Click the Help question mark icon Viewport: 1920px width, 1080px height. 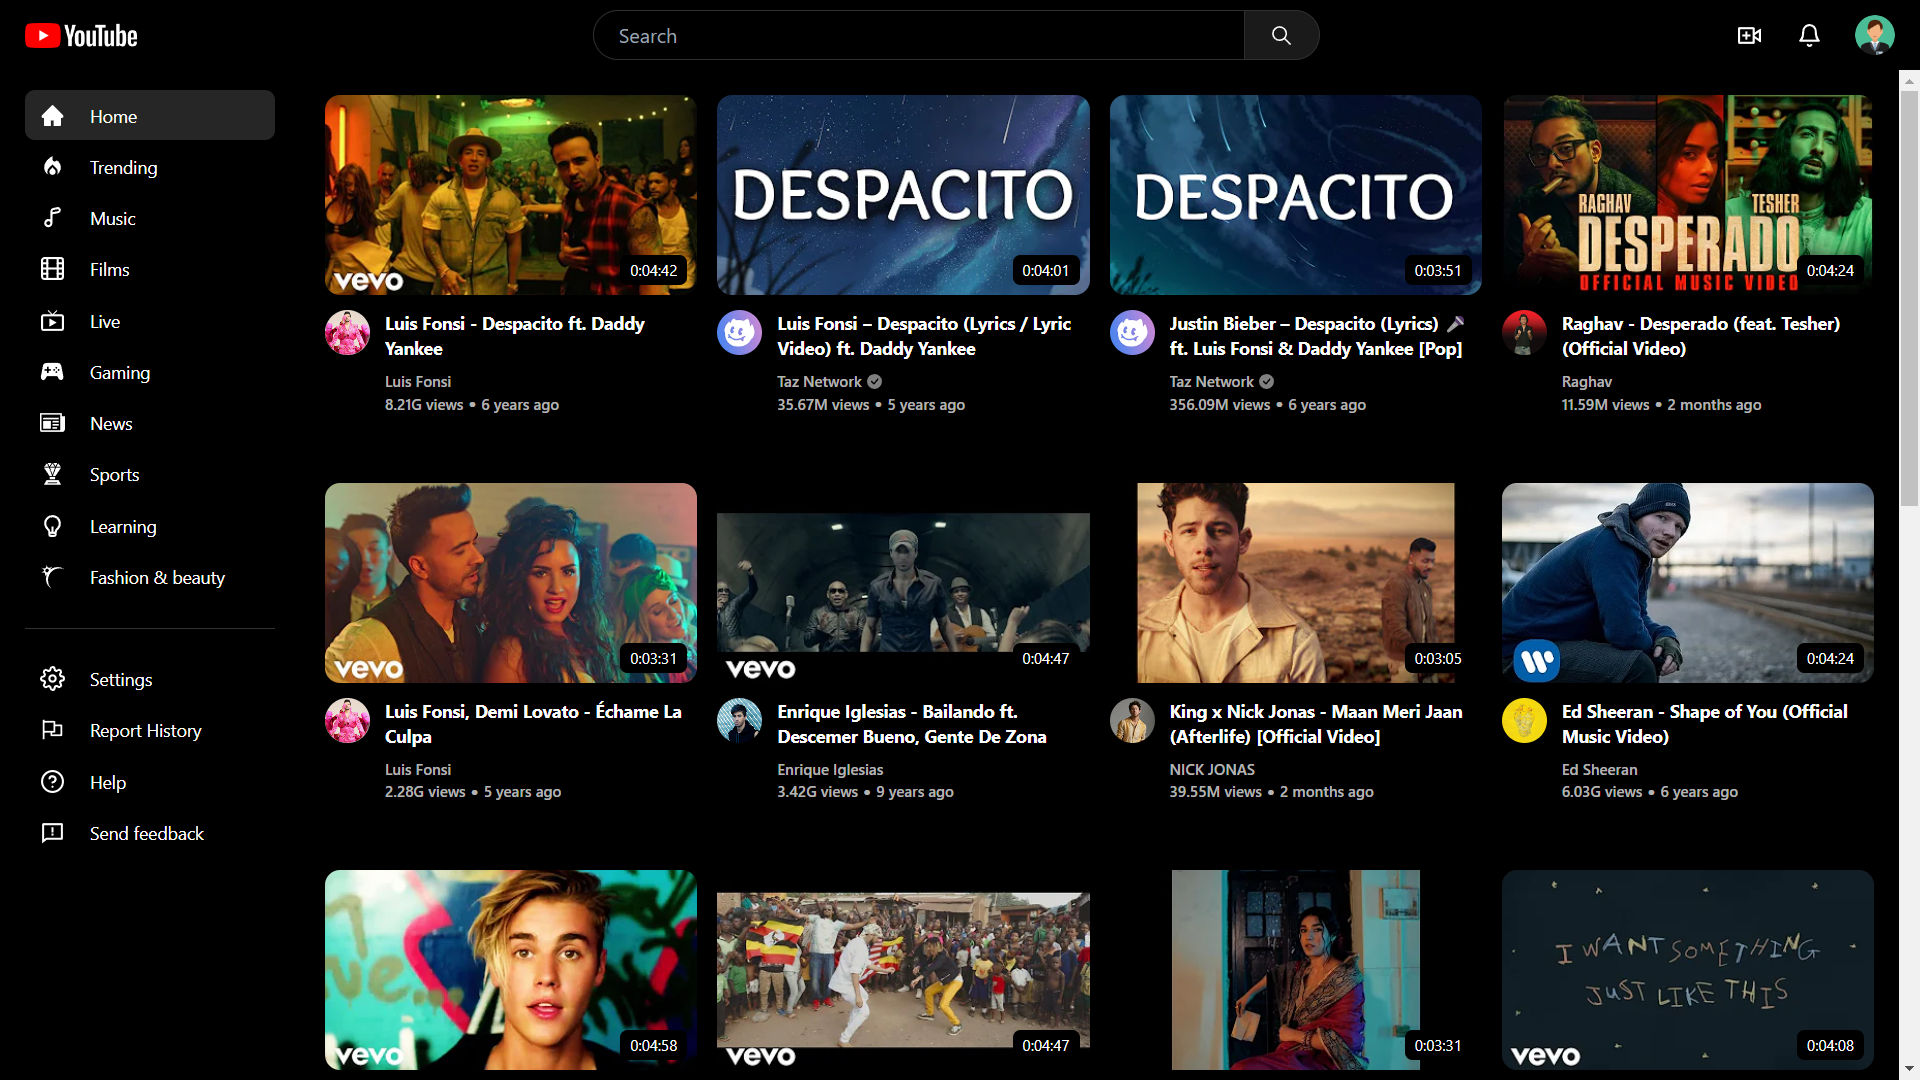(x=53, y=782)
